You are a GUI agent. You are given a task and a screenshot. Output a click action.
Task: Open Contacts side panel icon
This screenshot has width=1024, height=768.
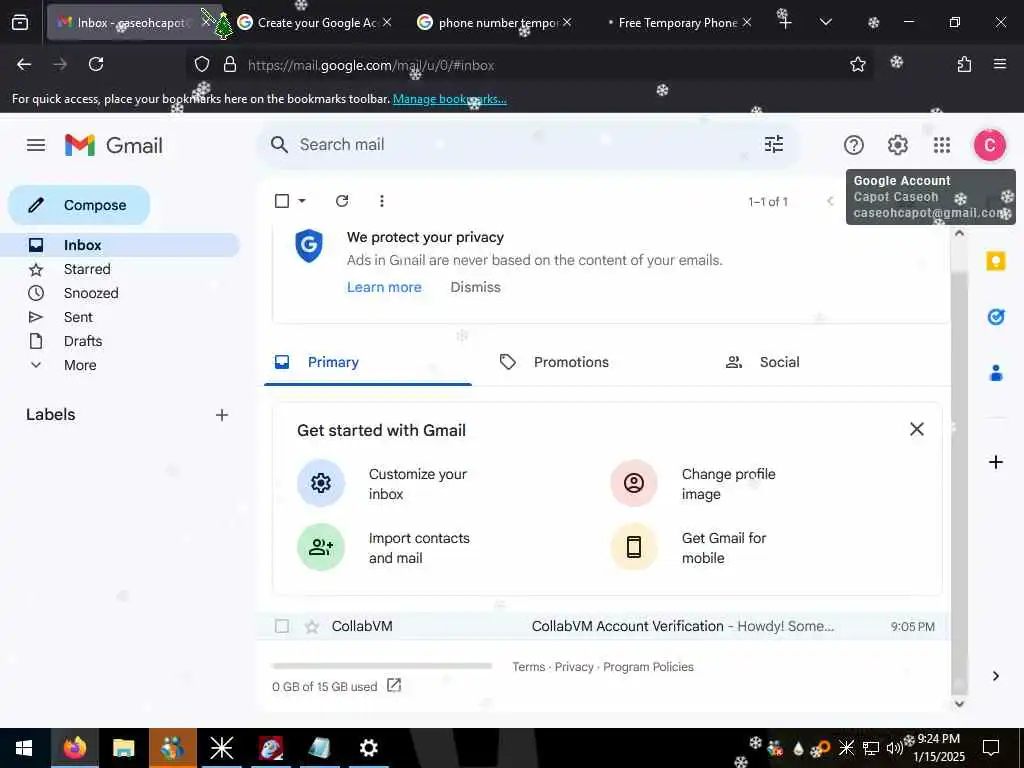(995, 373)
